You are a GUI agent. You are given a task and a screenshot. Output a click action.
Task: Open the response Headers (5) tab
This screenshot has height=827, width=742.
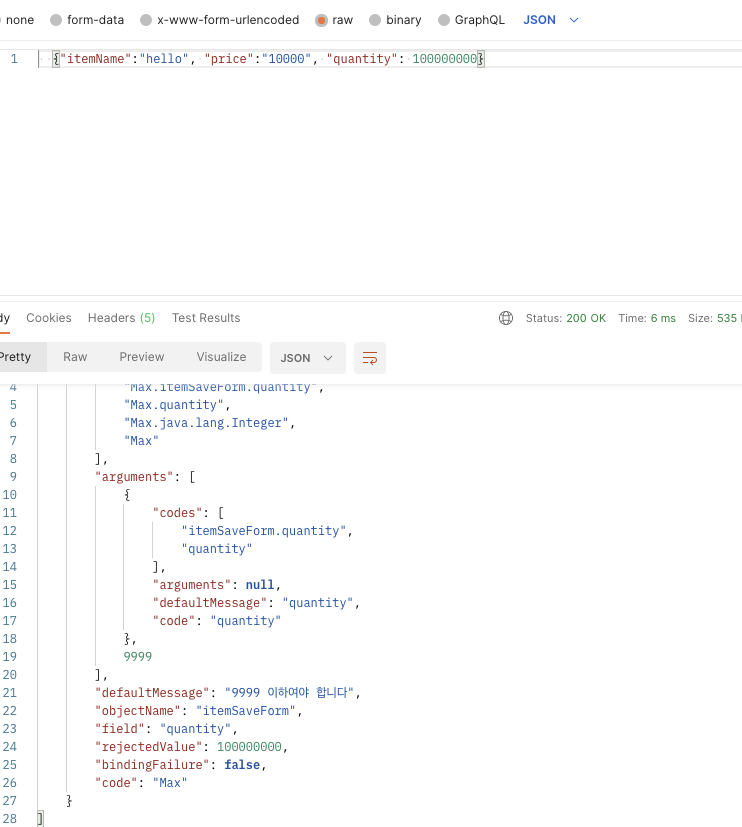coord(121,318)
